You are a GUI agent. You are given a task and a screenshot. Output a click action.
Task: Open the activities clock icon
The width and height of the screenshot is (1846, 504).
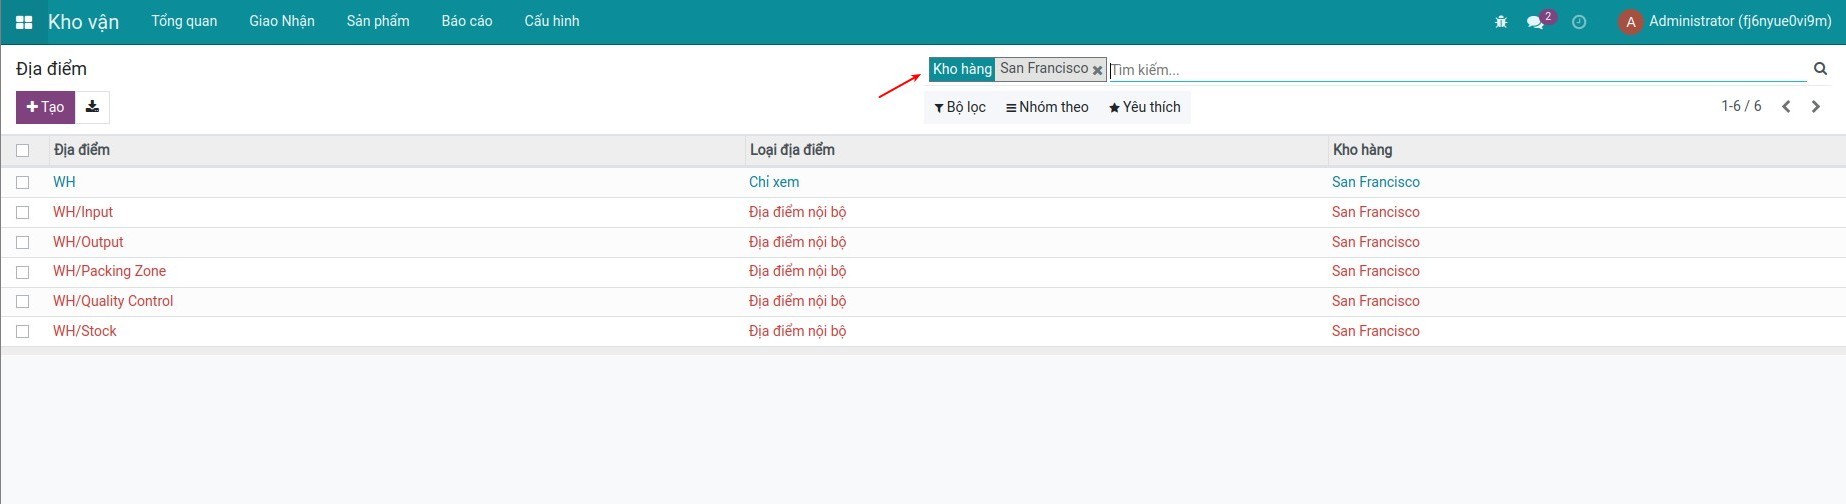click(x=1579, y=22)
